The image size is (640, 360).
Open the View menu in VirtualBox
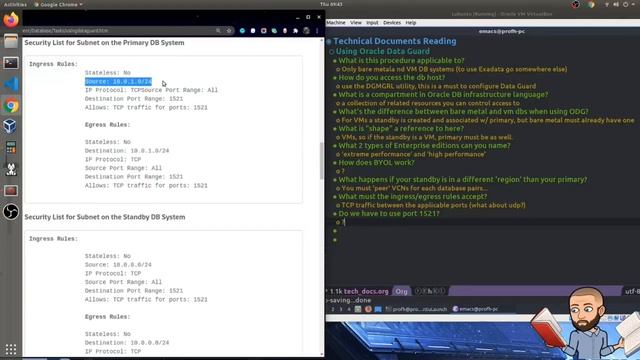(x=356, y=23)
